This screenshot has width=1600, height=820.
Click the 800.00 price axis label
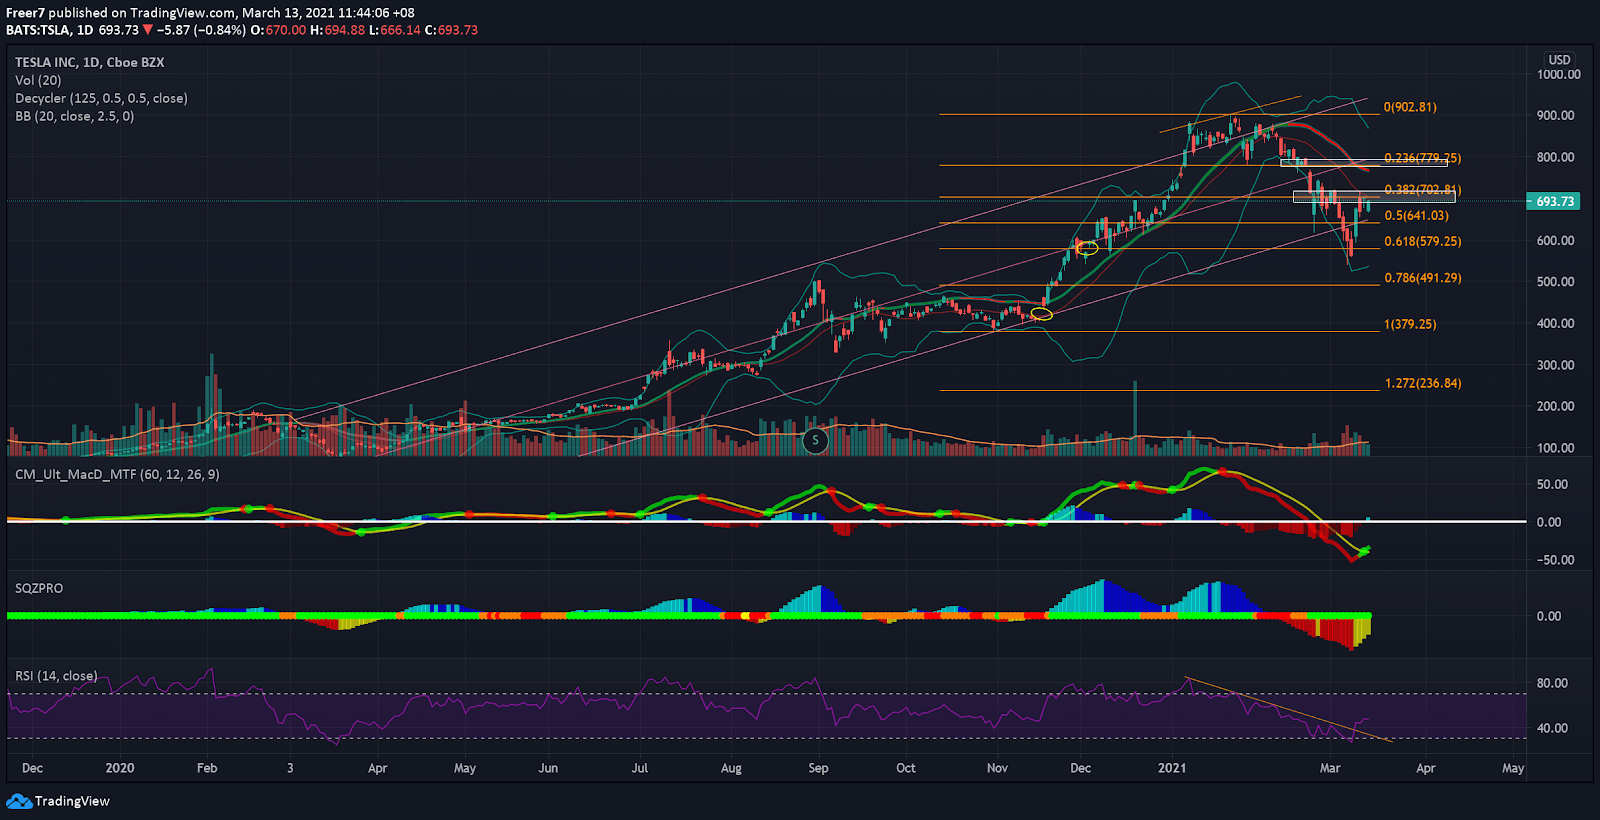(1556, 158)
